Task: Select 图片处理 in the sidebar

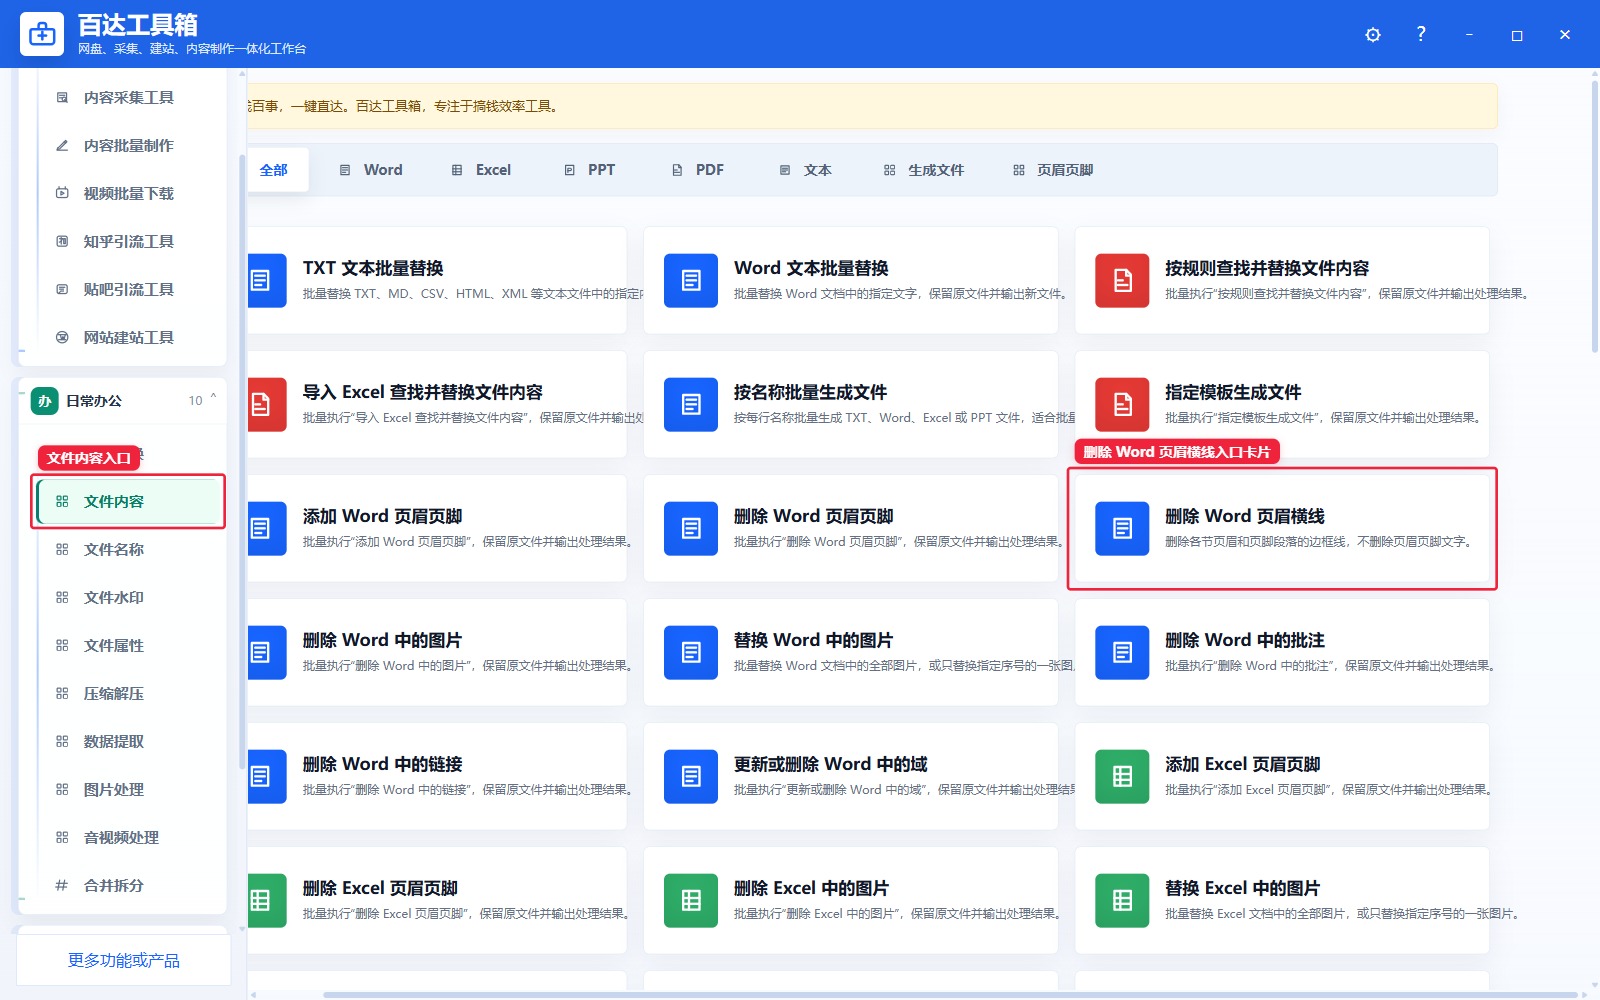Action: [128, 789]
